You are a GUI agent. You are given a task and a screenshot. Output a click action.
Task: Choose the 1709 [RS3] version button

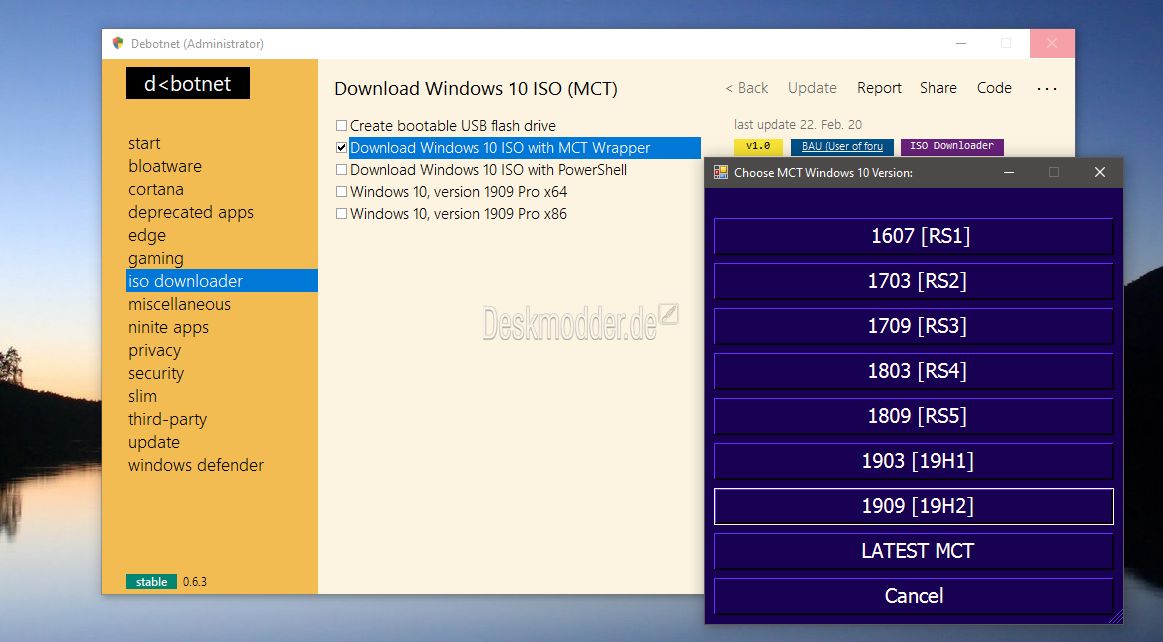(x=914, y=326)
